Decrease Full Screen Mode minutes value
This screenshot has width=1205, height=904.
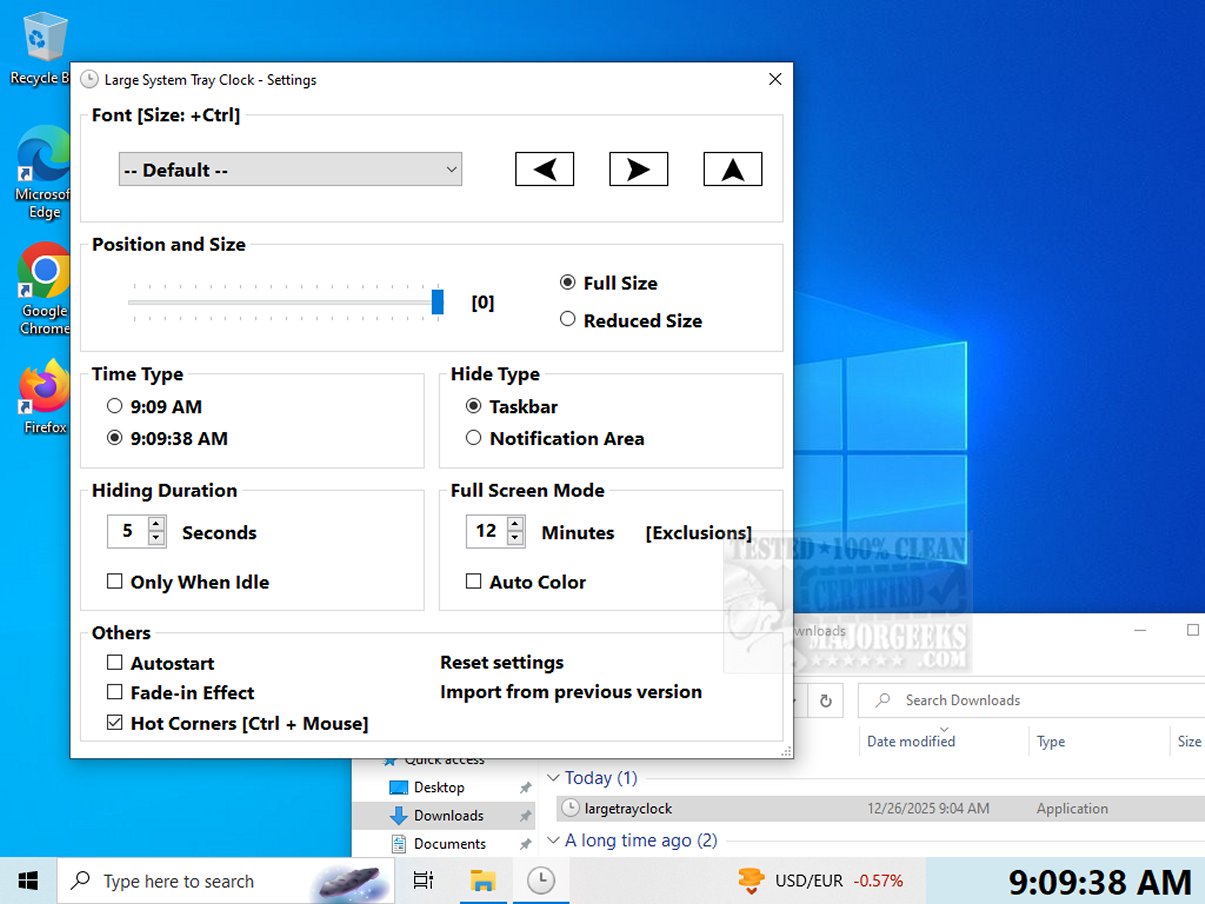(x=515, y=539)
